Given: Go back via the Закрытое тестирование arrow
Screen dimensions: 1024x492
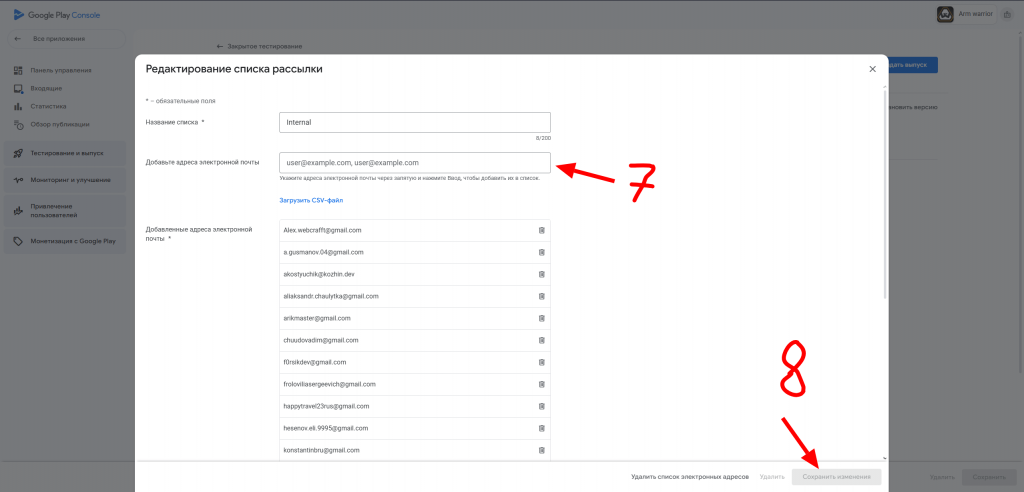Looking at the screenshot, I should pos(220,46).
